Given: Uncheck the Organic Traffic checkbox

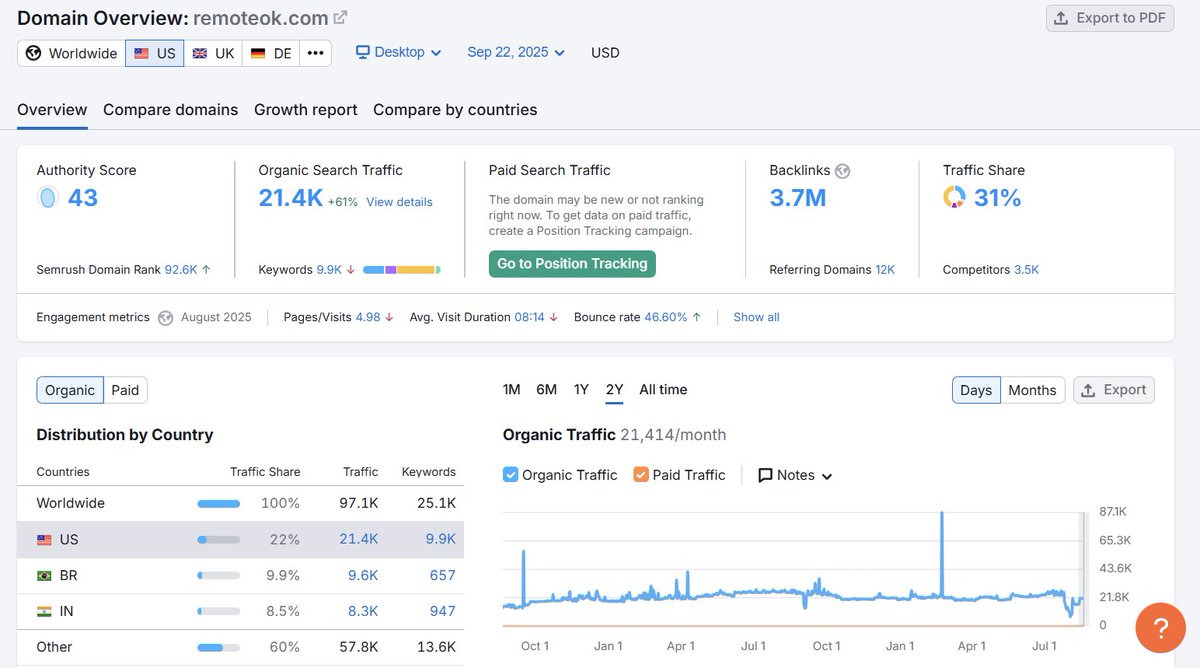Looking at the screenshot, I should pyautogui.click(x=511, y=475).
